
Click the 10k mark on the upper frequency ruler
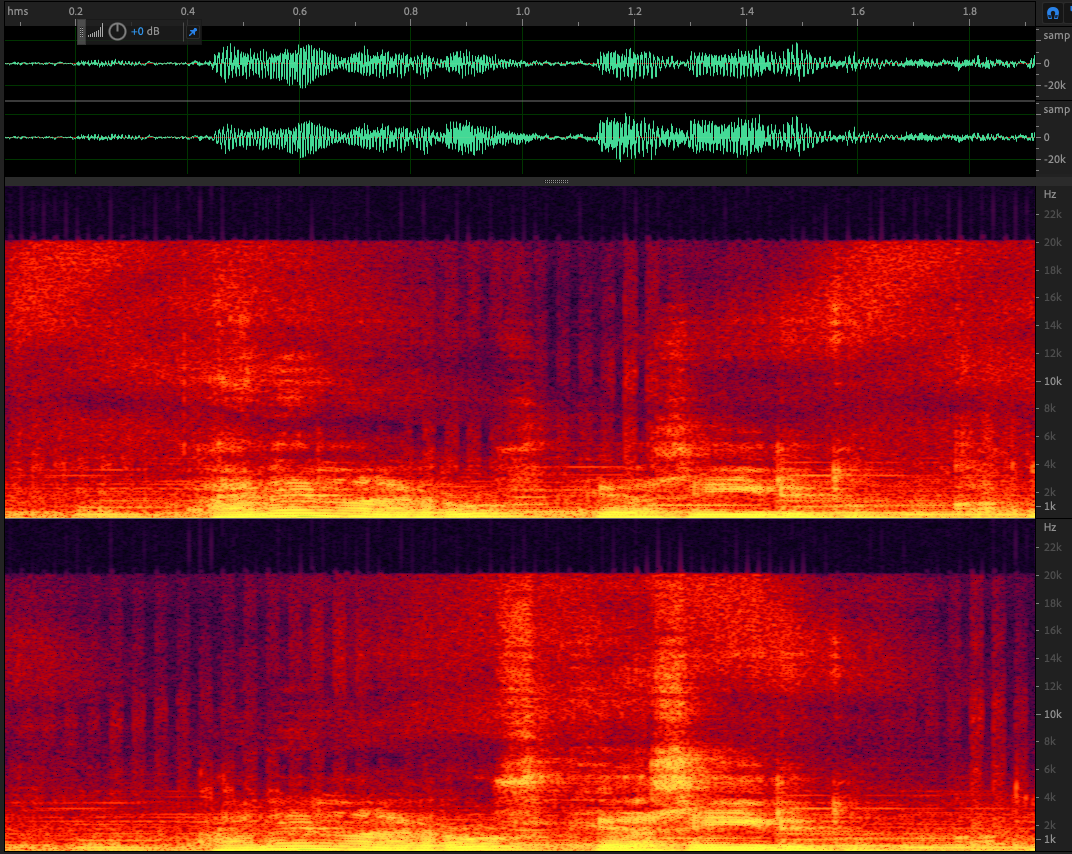coord(1052,381)
